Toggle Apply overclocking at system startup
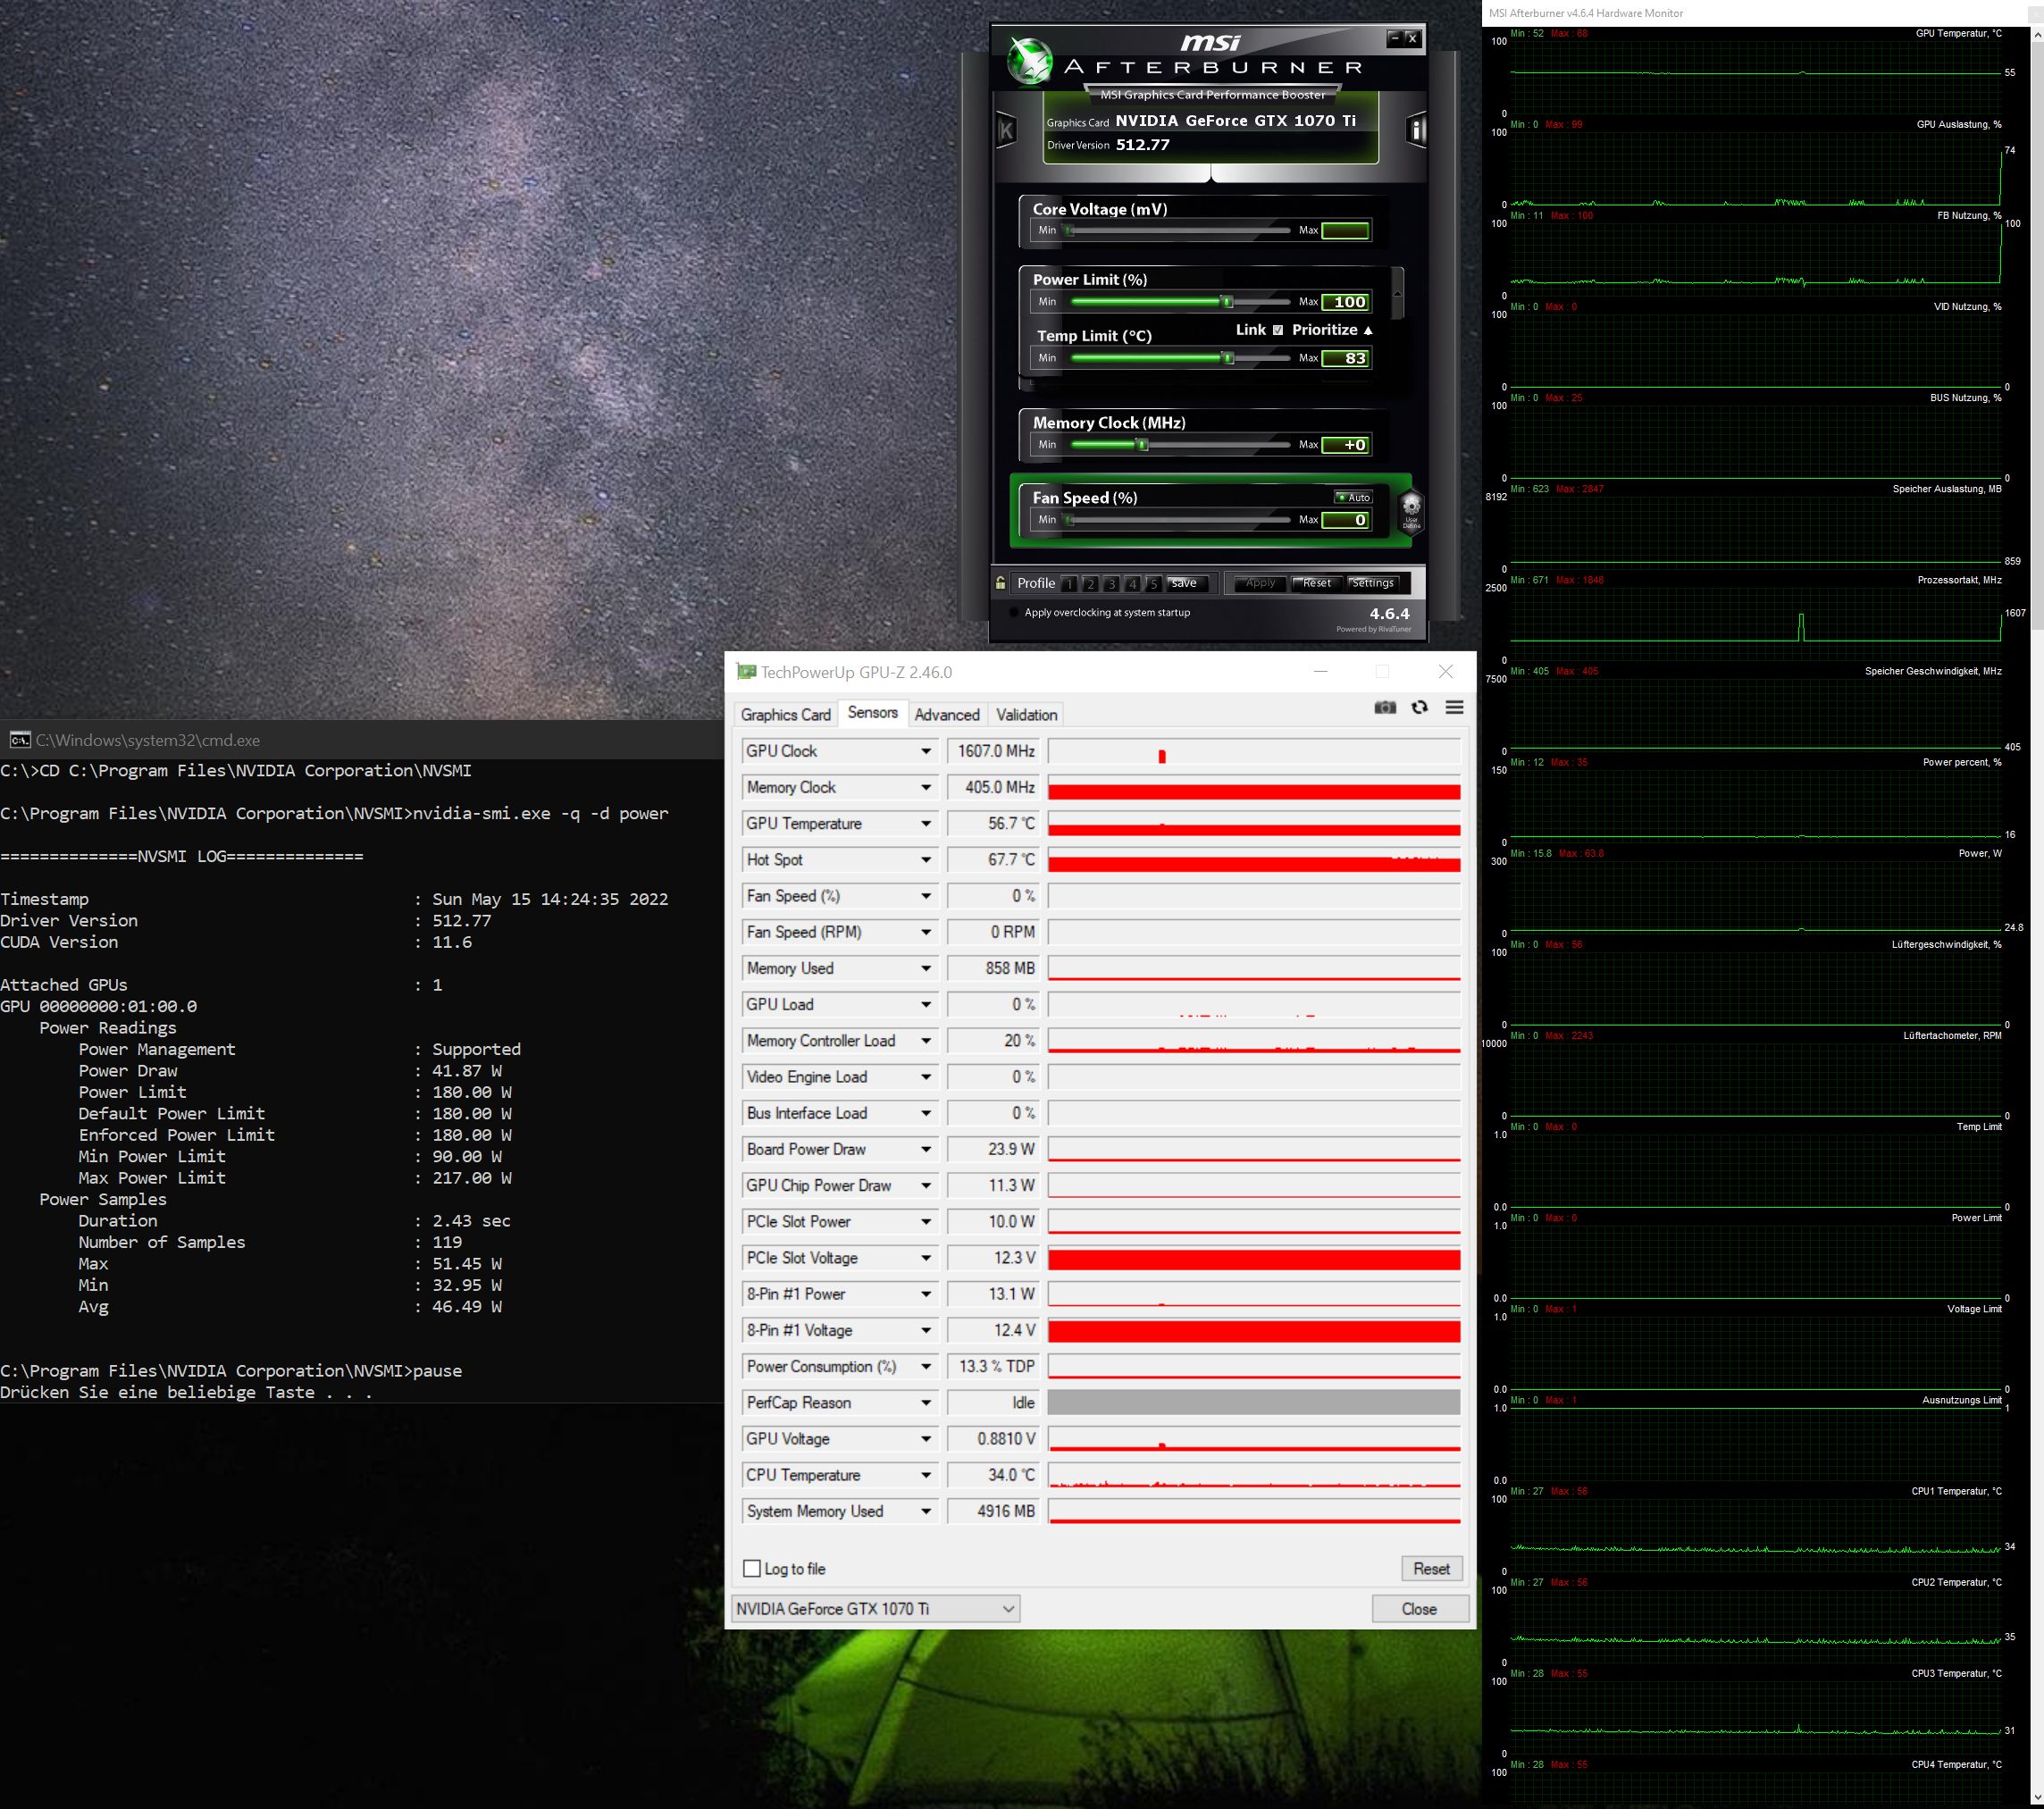 pos(1015,613)
